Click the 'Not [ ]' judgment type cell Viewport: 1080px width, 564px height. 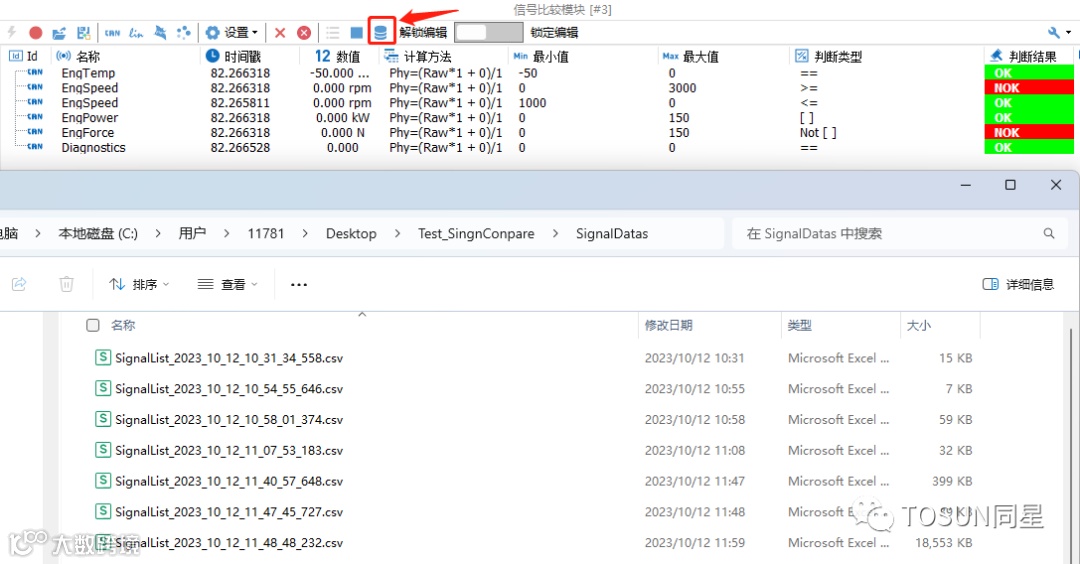818,132
